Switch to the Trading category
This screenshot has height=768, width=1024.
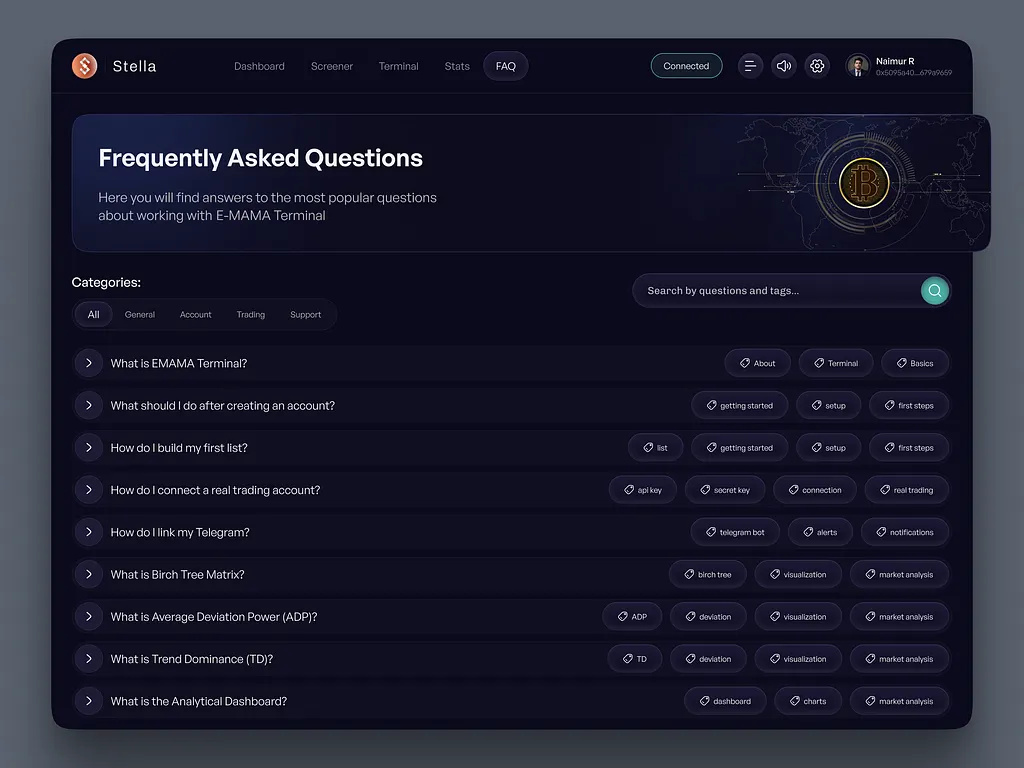(250, 314)
